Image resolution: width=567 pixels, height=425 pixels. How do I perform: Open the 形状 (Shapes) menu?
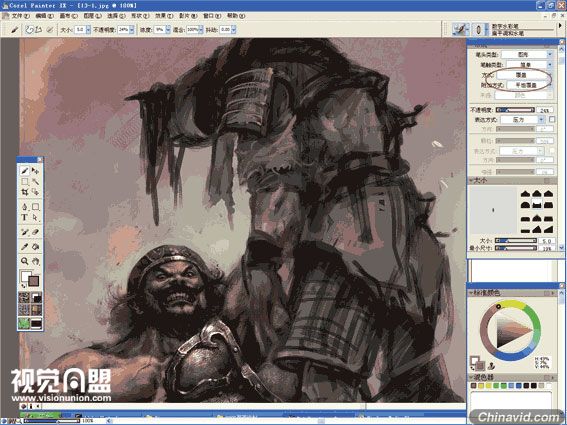click(140, 16)
